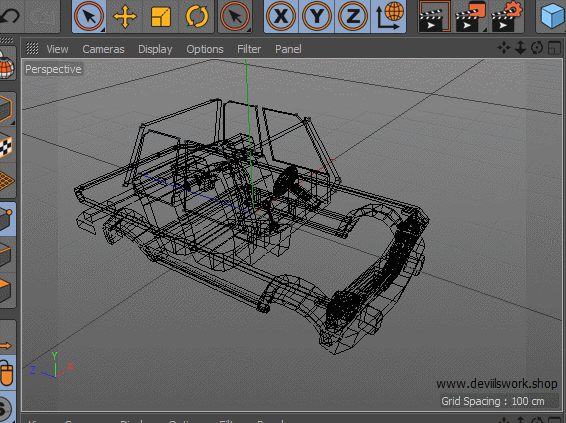Open the Filter menu

[x=249, y=49]
